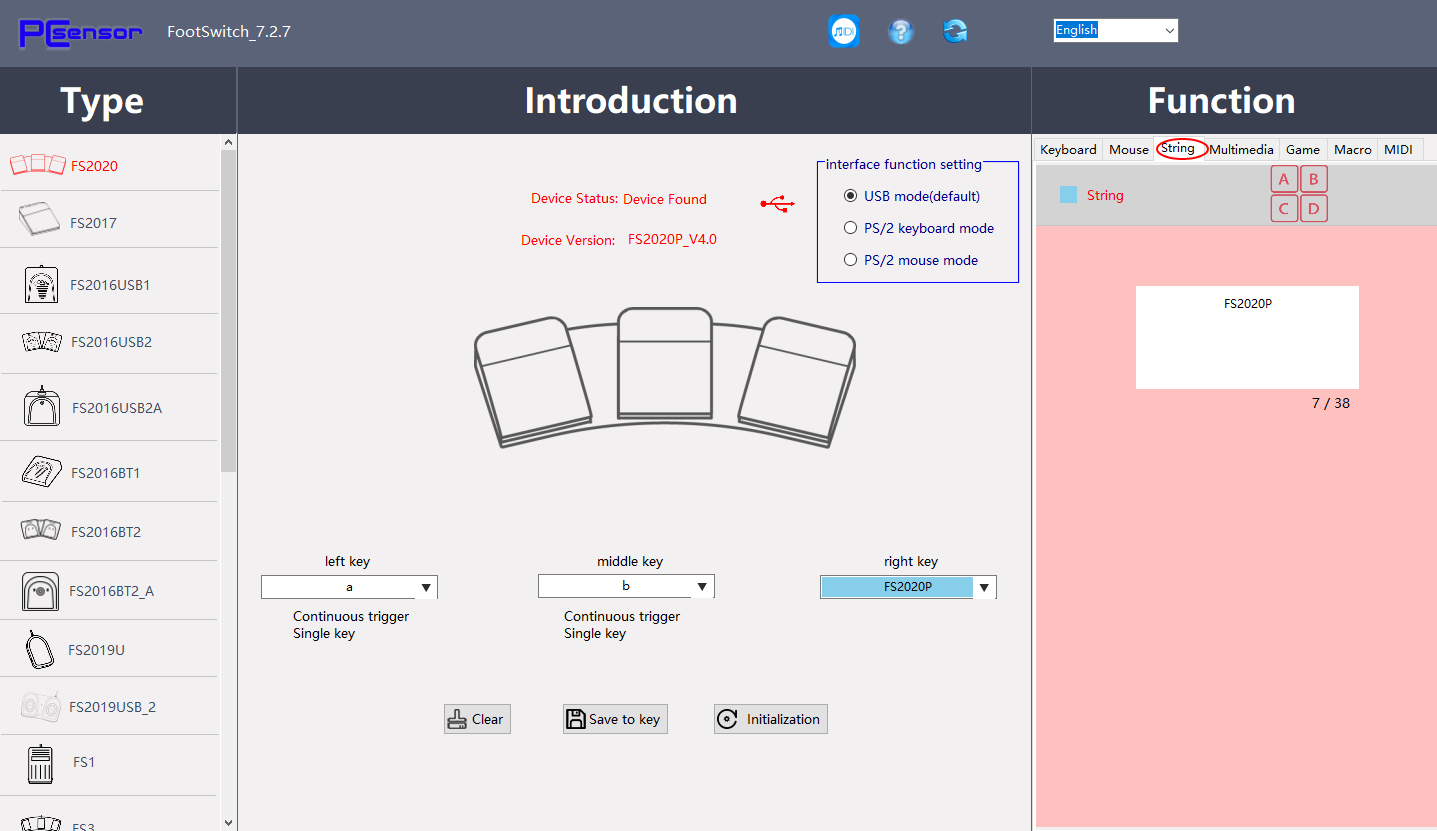Viewport: 1437px width, 831px height.
Task: Switch to the Game tab
Action: pos(1303,149)
